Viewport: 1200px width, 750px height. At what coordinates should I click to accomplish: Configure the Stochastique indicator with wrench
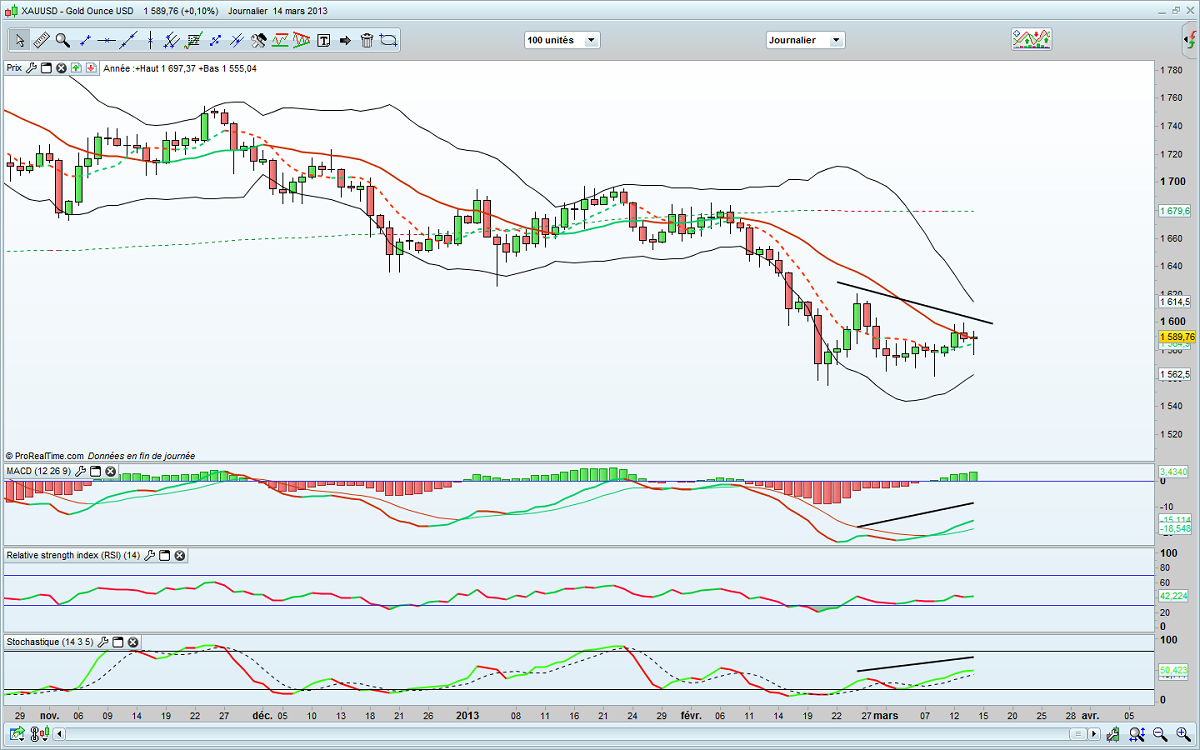tap(100, 642)
